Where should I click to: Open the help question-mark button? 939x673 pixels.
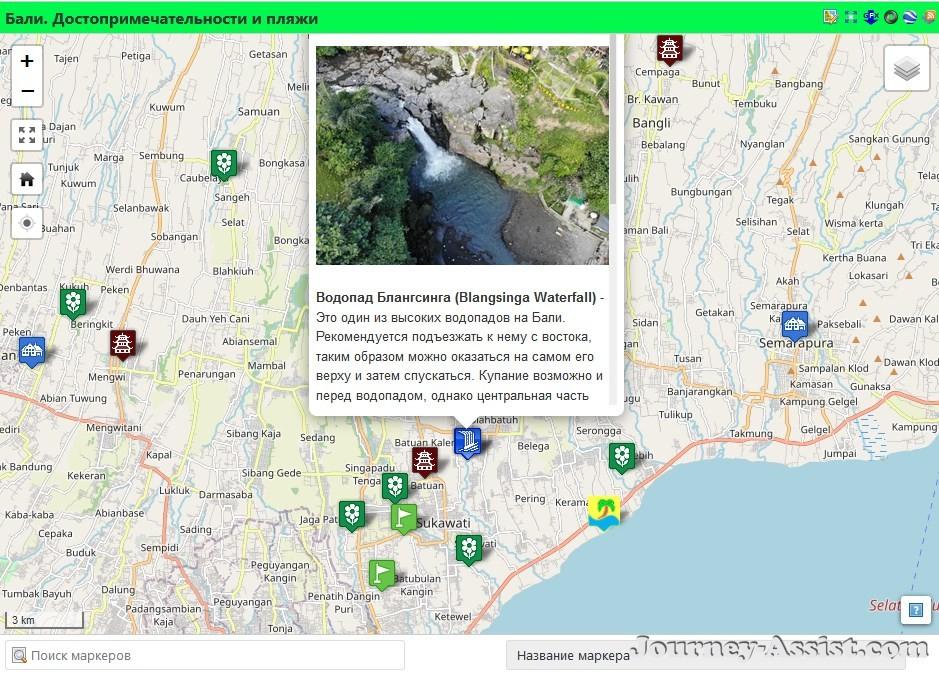click(x=916, y=610)
